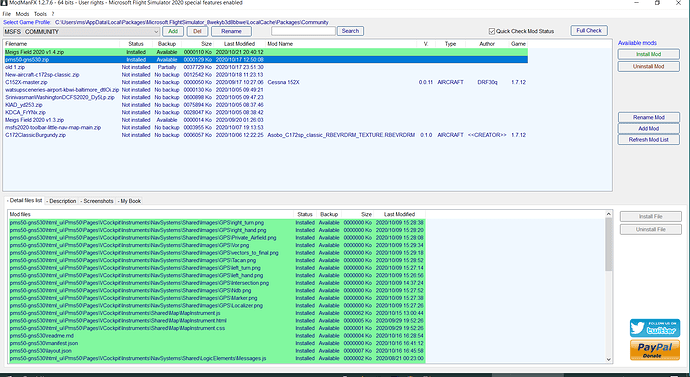Open the Mods menu
This screenshot has height=377, width=690.
[x=22, y=14]
